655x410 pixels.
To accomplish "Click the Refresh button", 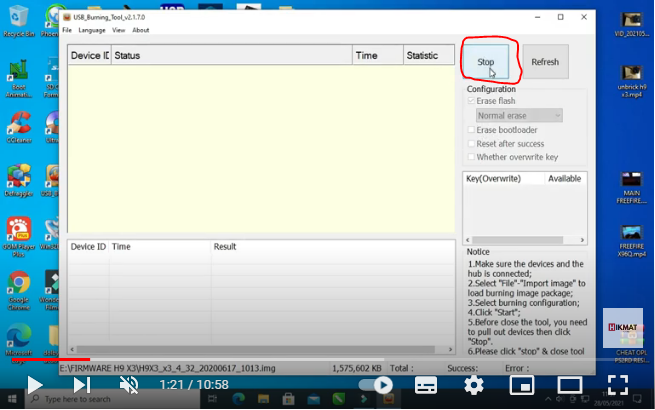I will coord(545,62).
